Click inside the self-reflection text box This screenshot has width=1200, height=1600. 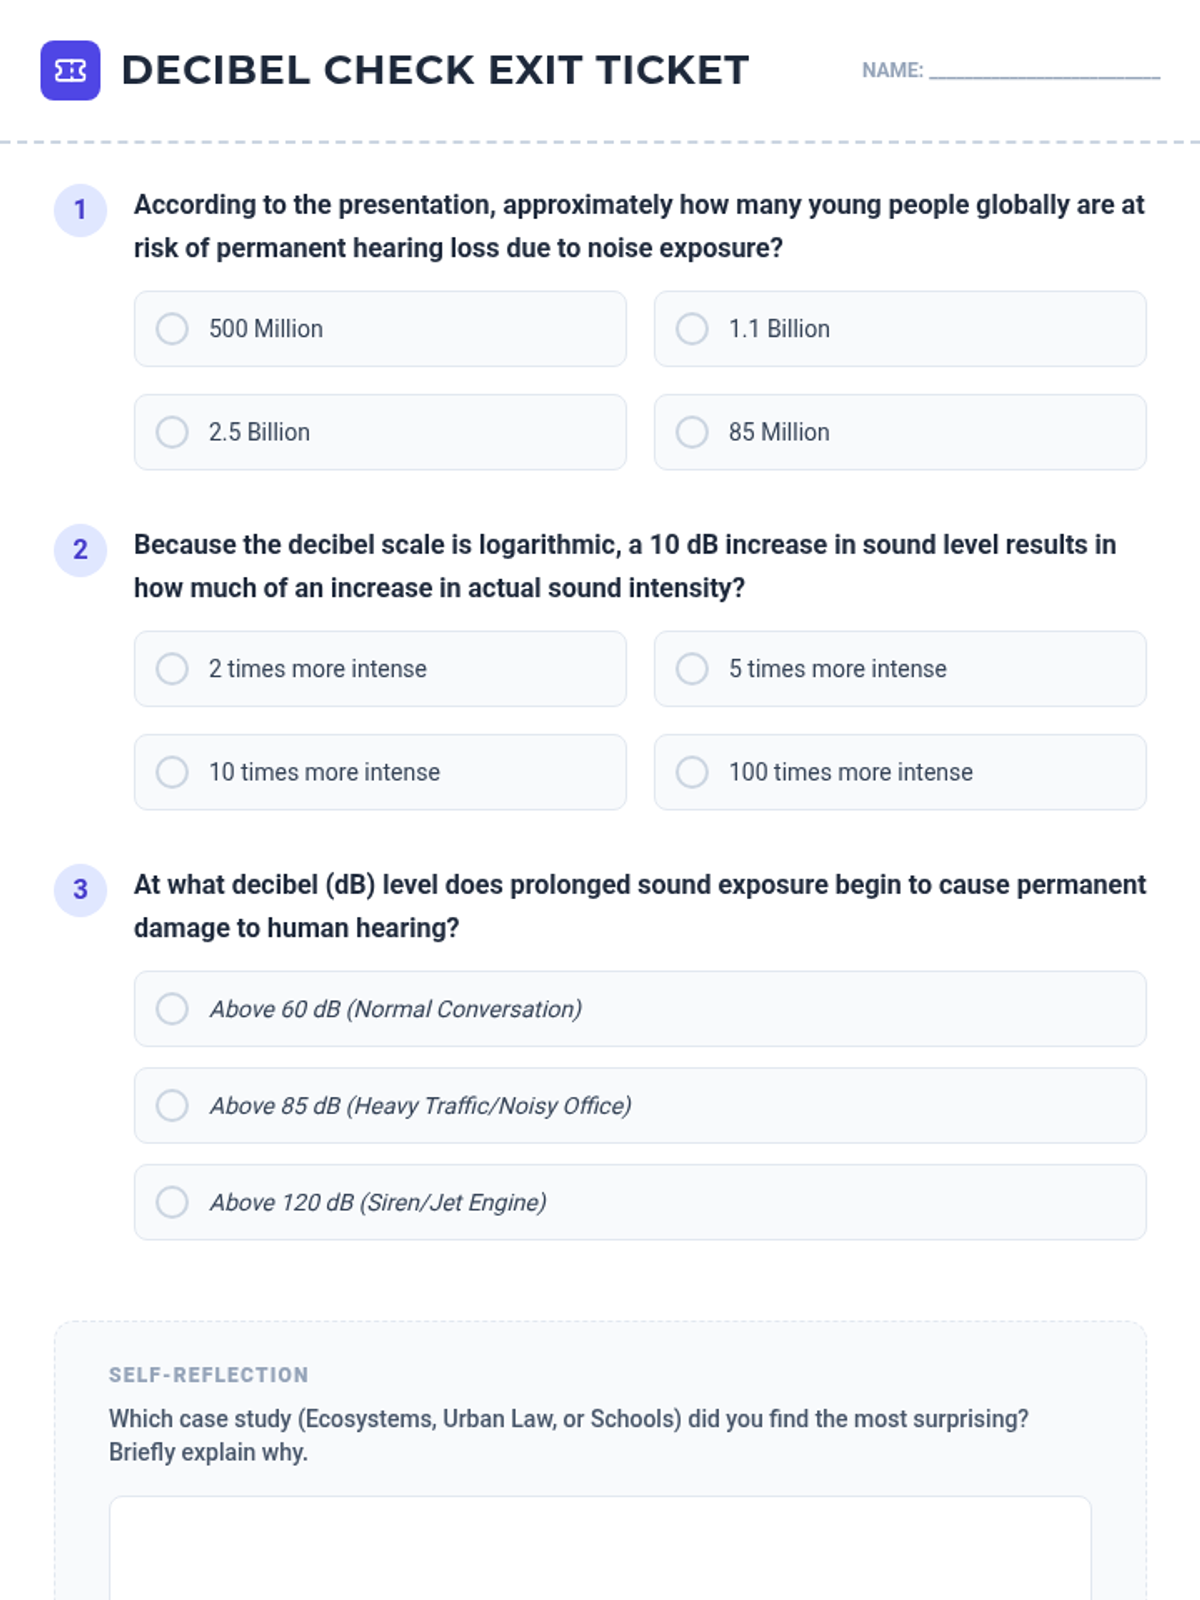pos(600,1548)
